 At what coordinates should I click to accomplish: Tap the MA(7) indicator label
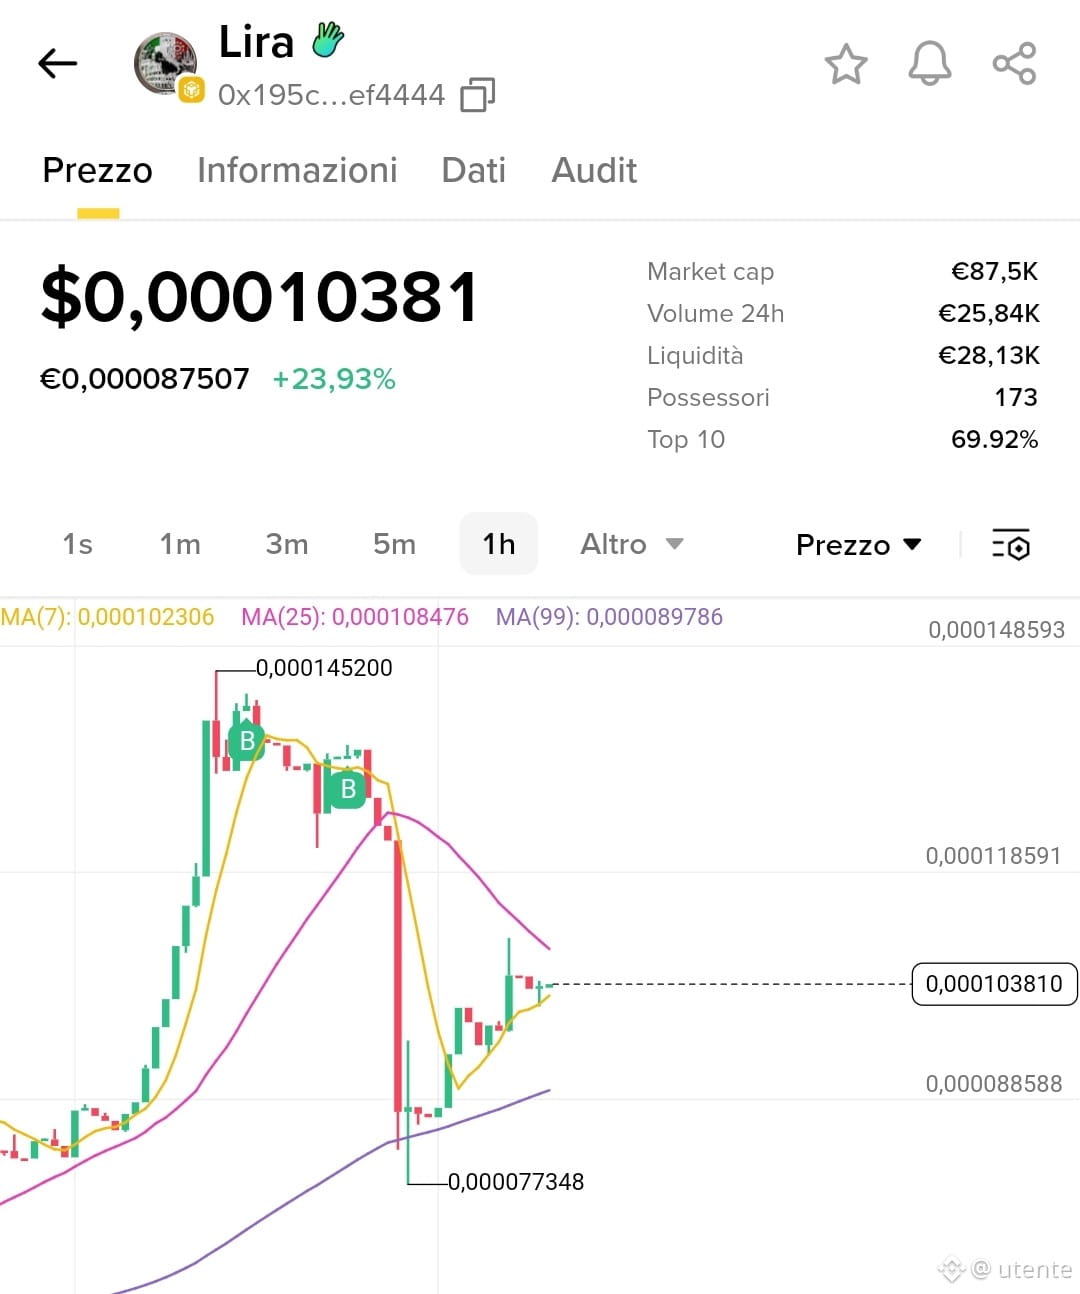pos(107,617)
